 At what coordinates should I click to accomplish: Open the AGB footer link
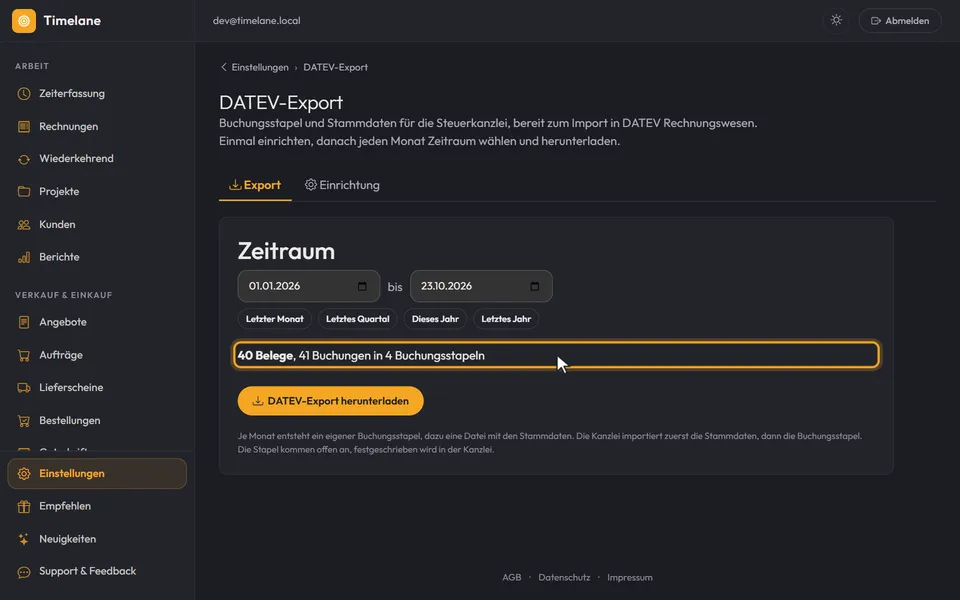[x=511, y=577]
